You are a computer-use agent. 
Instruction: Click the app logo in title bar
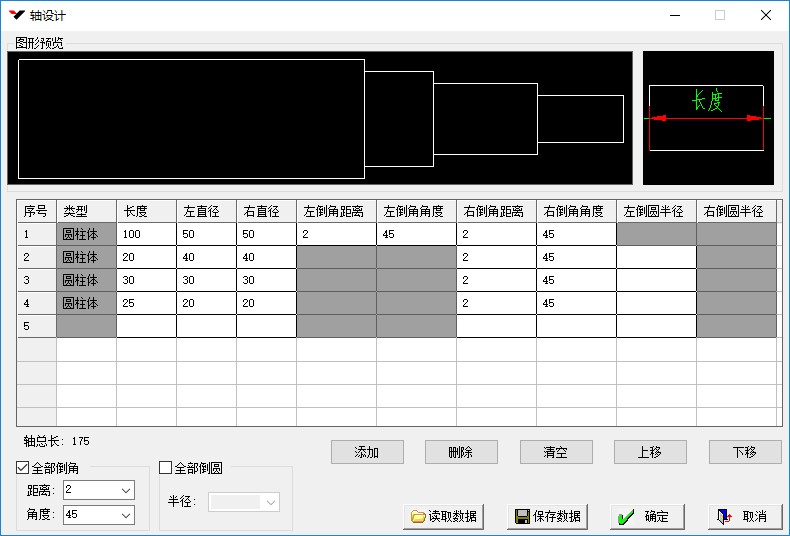coord(17,15)
